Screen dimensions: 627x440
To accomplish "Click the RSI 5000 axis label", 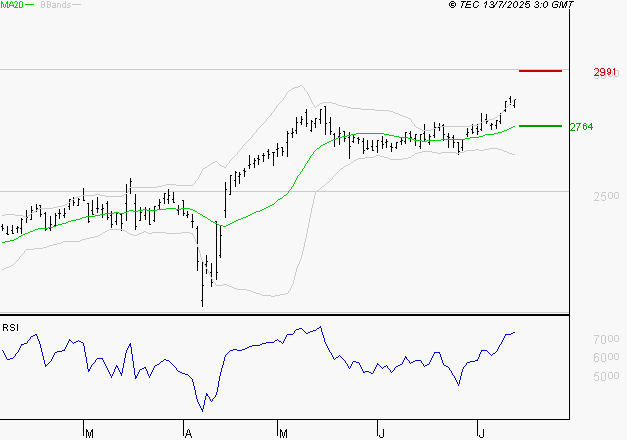I will (x=606, y=376).
